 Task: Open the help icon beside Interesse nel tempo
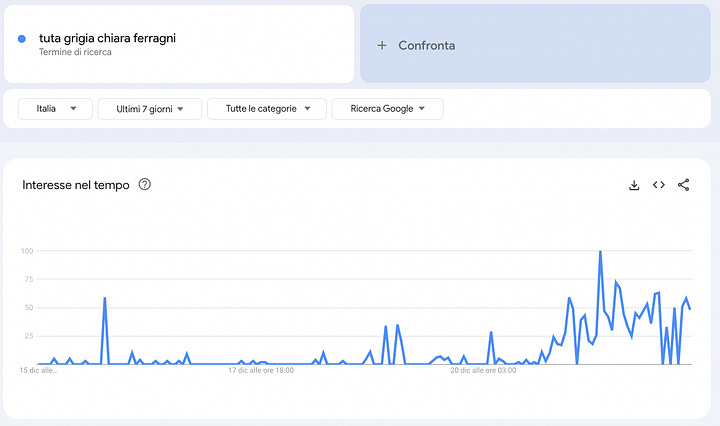pos(145,185)
